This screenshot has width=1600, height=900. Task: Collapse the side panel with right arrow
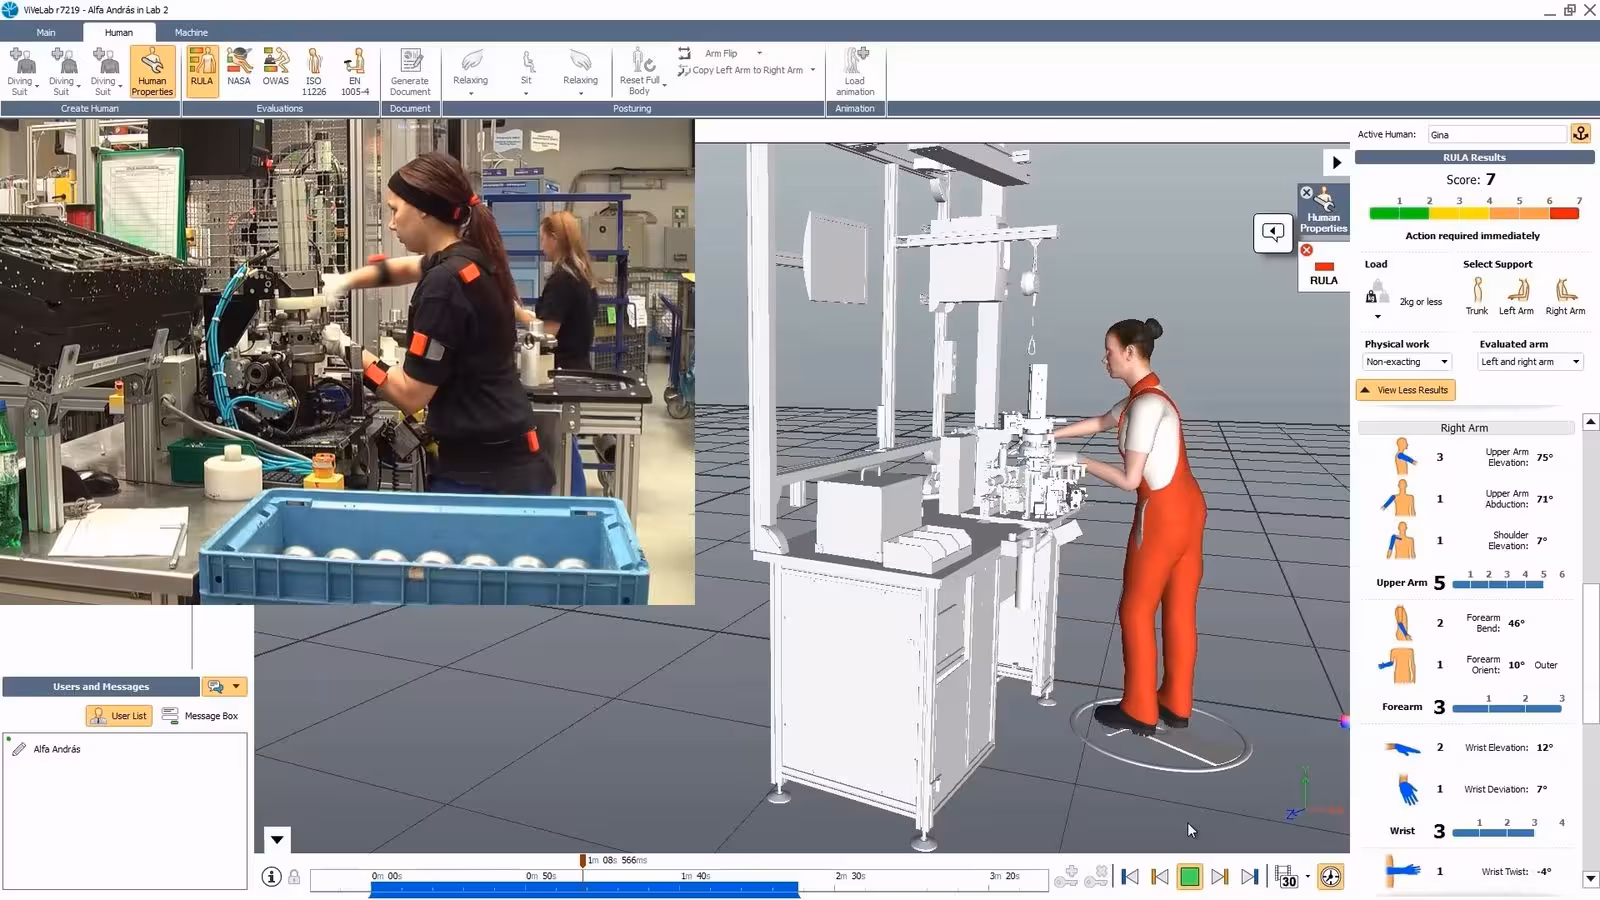[1336, 162]
